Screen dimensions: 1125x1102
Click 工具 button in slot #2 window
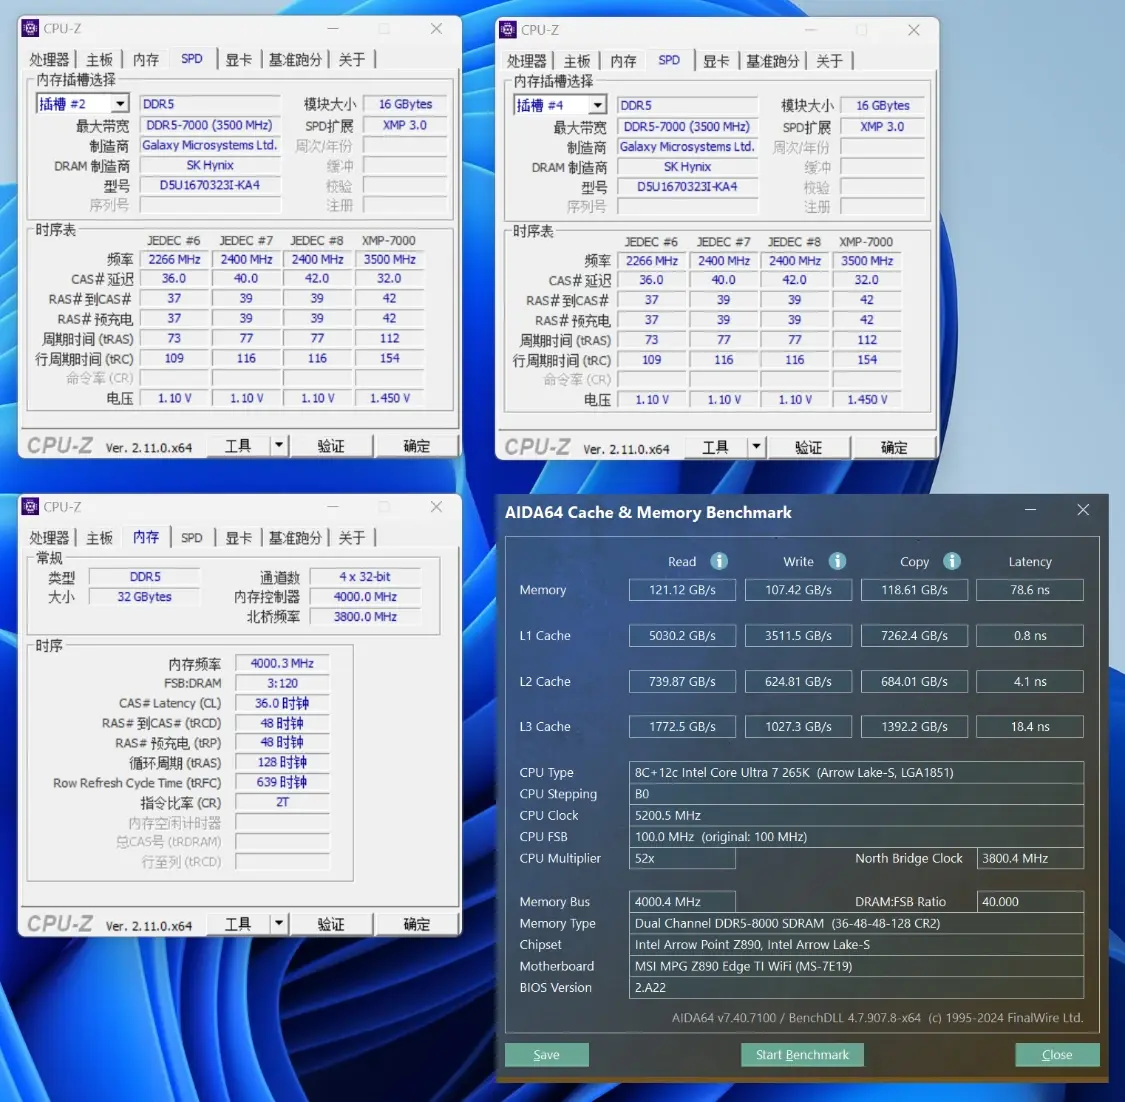click(238, 446)
